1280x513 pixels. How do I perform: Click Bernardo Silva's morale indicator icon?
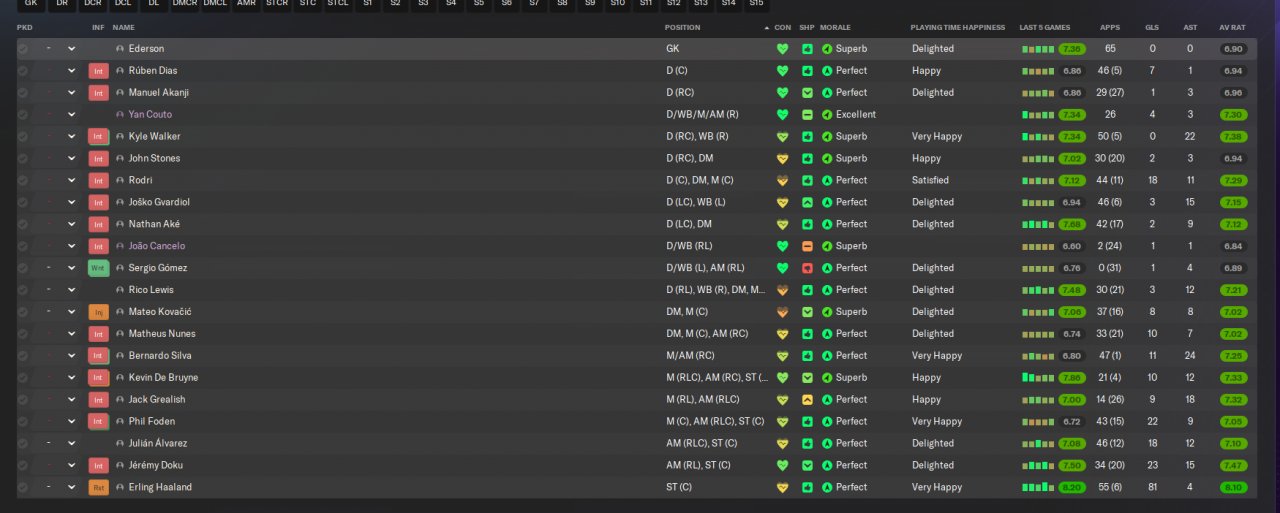point(827,356)
